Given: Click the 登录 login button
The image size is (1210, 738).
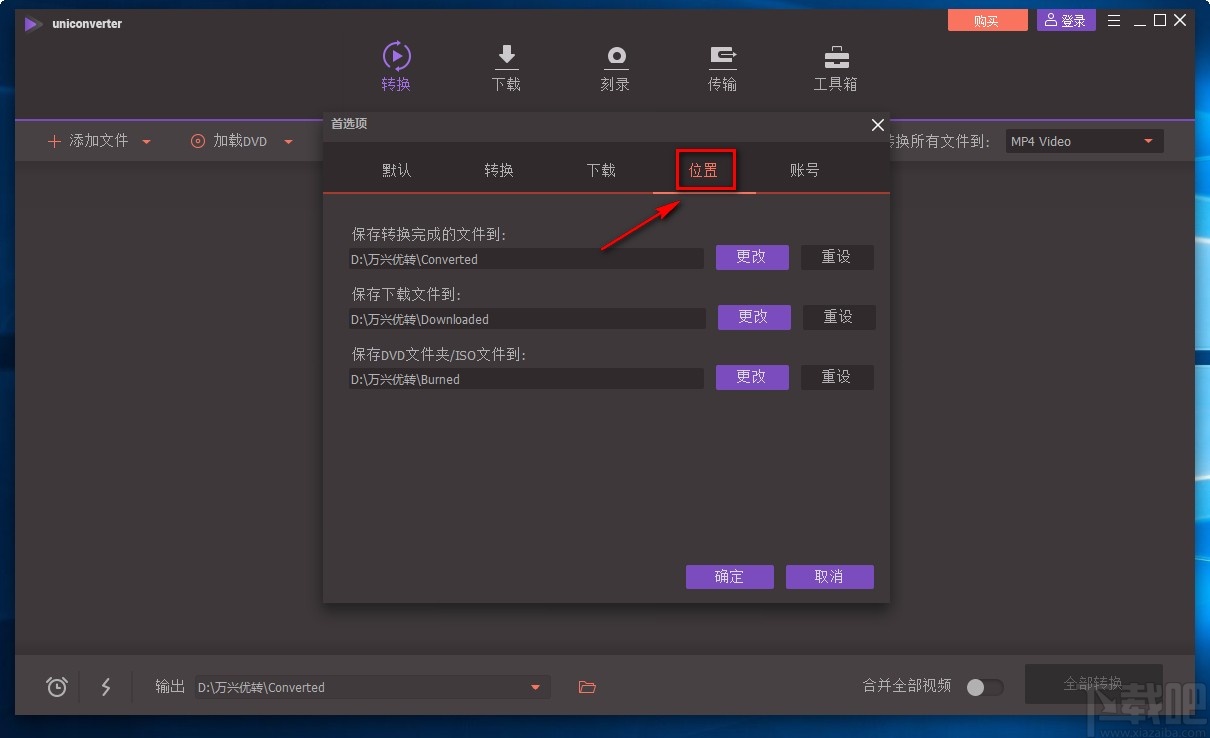Looking at the screenshot, I should pos(1065,19).
